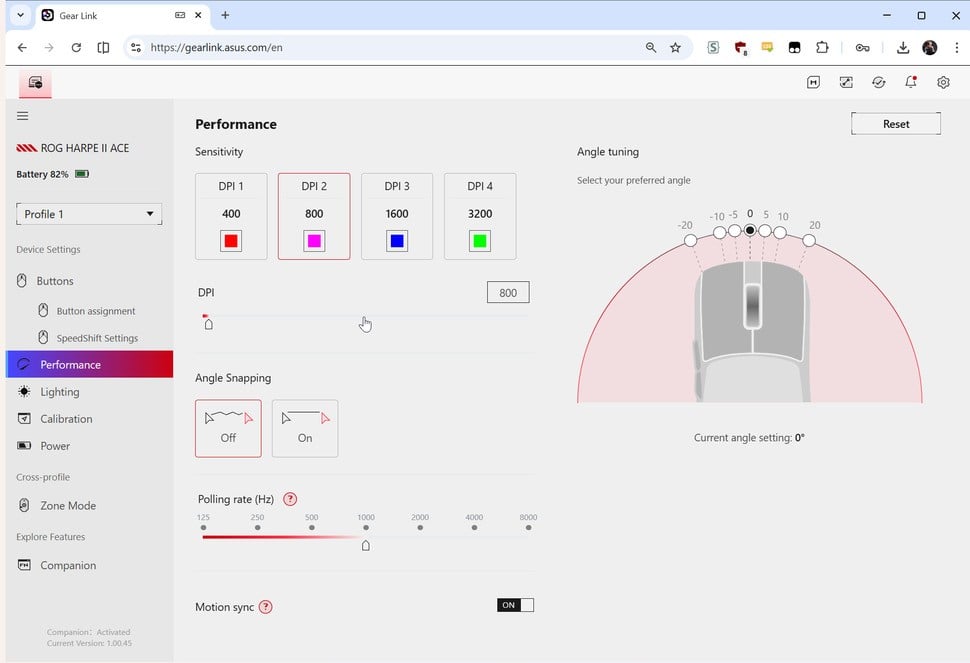The width and height of the screenshot is (970, 663).
Task: Open the browser three-dot menu
Action: (x=956, y=48)
